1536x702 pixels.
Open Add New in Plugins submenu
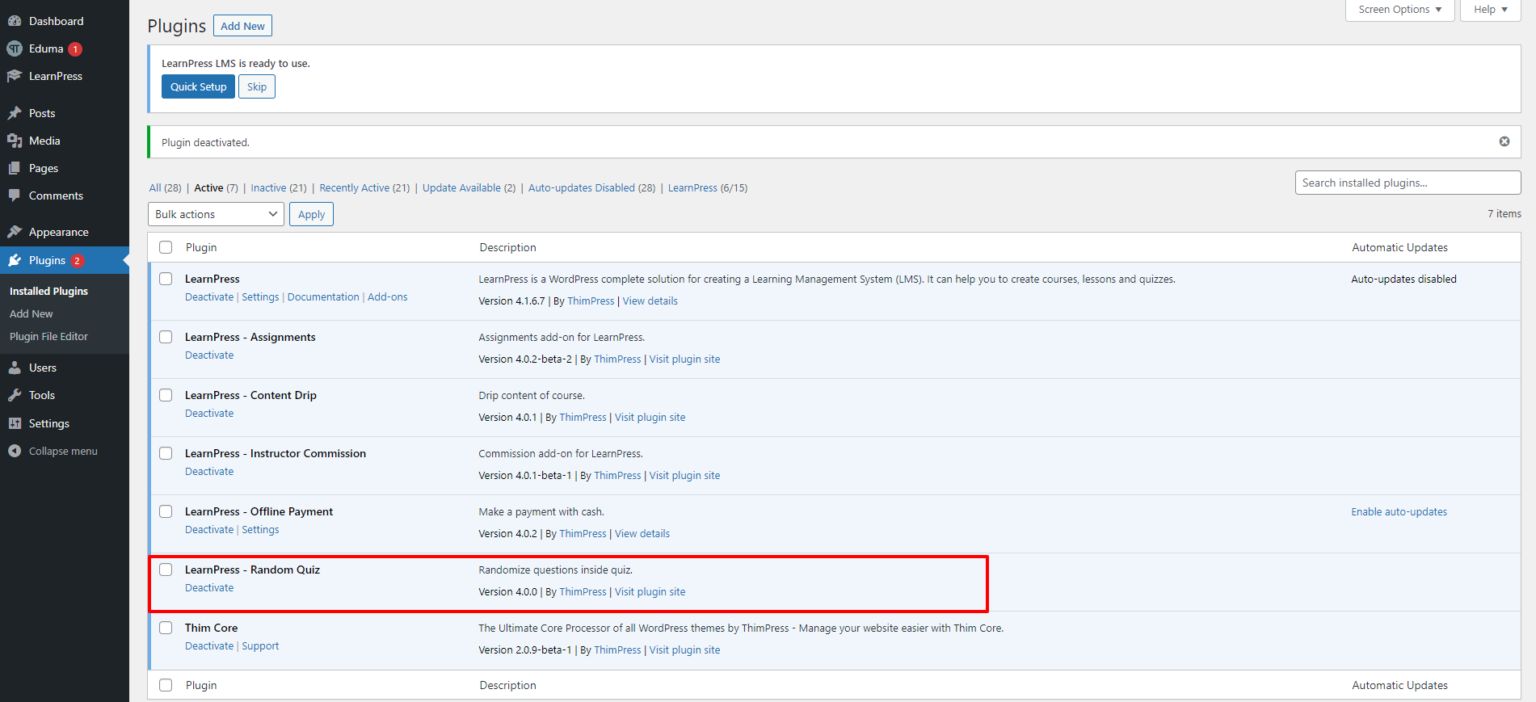(x=31, y=314)
